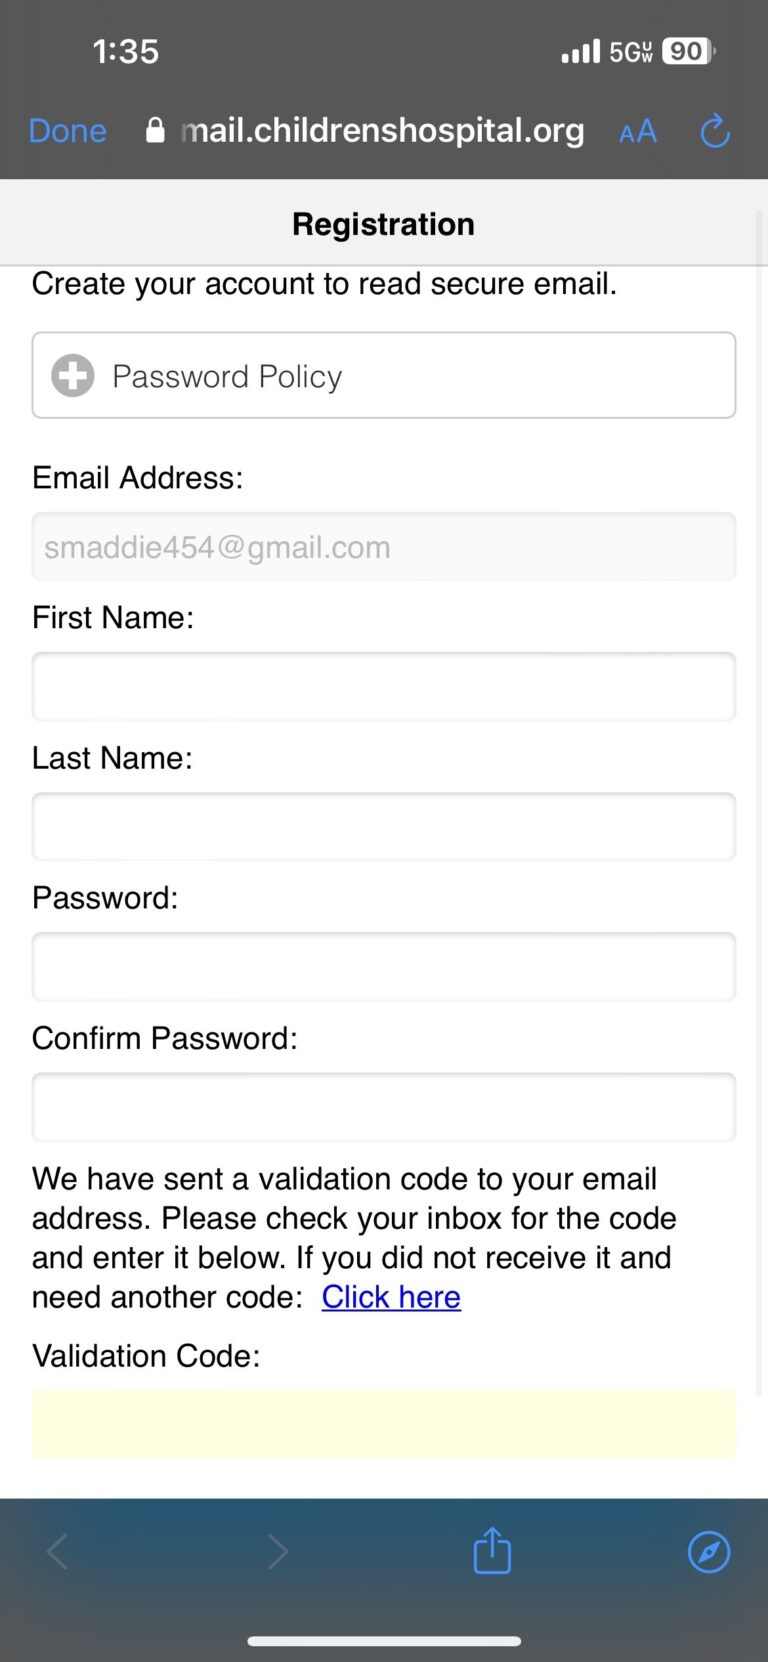
Task: Open the AA text size menu
Action: point(638,131)
